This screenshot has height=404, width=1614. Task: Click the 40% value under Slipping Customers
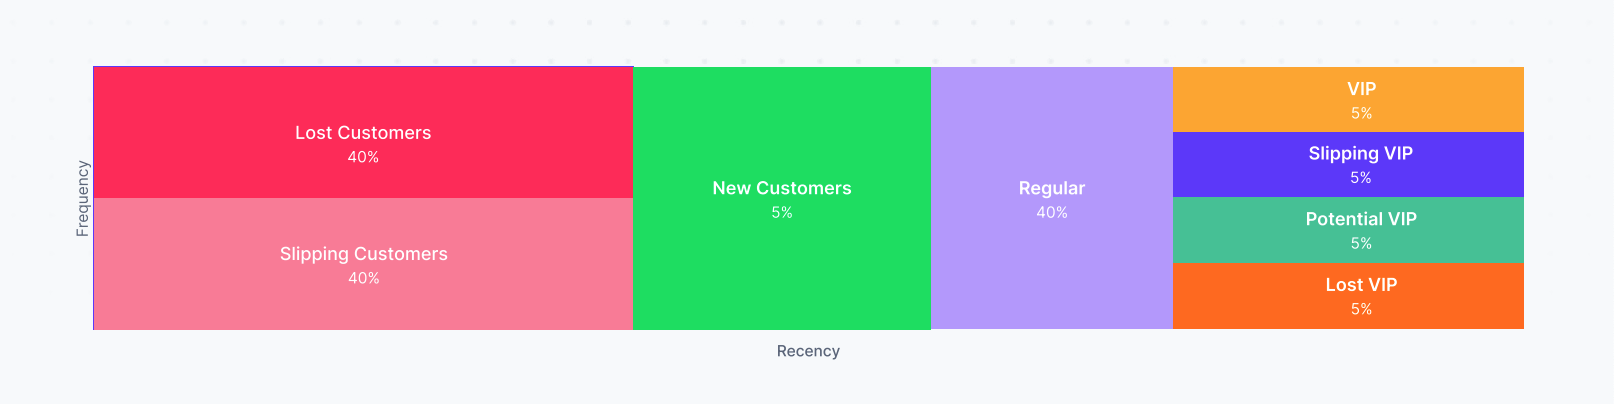tap(363, 278)
